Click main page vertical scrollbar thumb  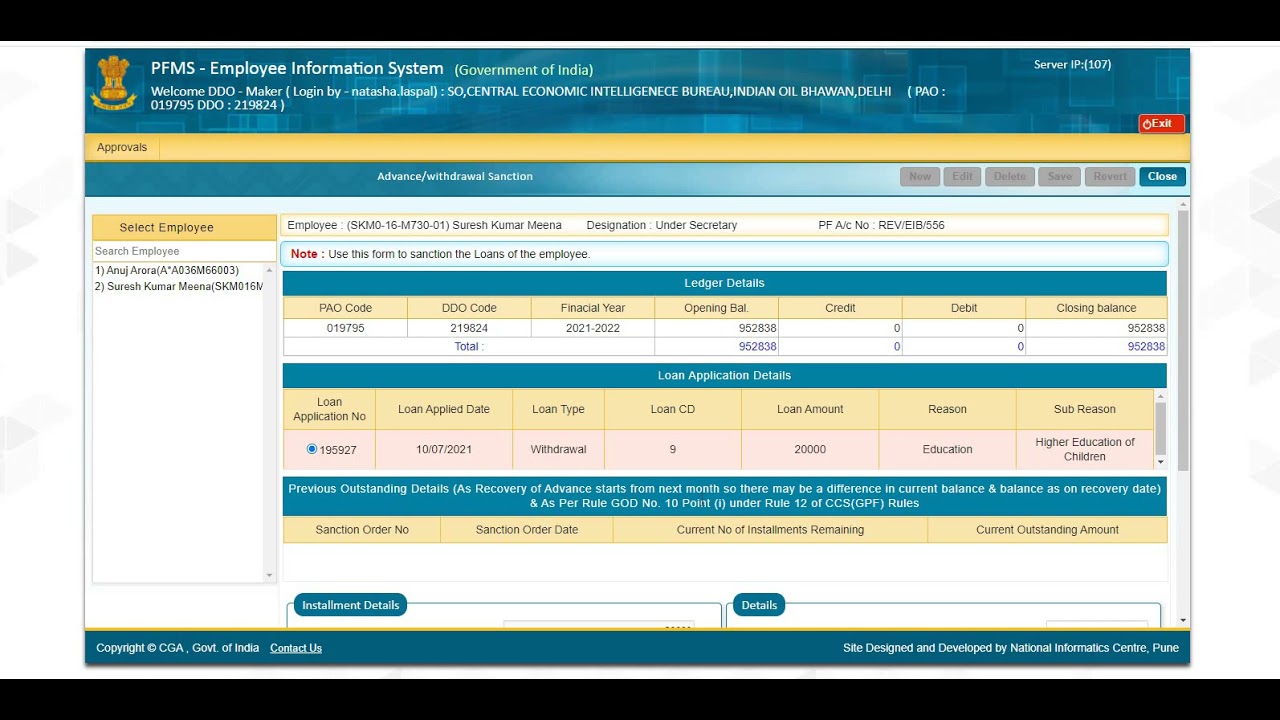pyautogui.click(x=1183, y=340)
